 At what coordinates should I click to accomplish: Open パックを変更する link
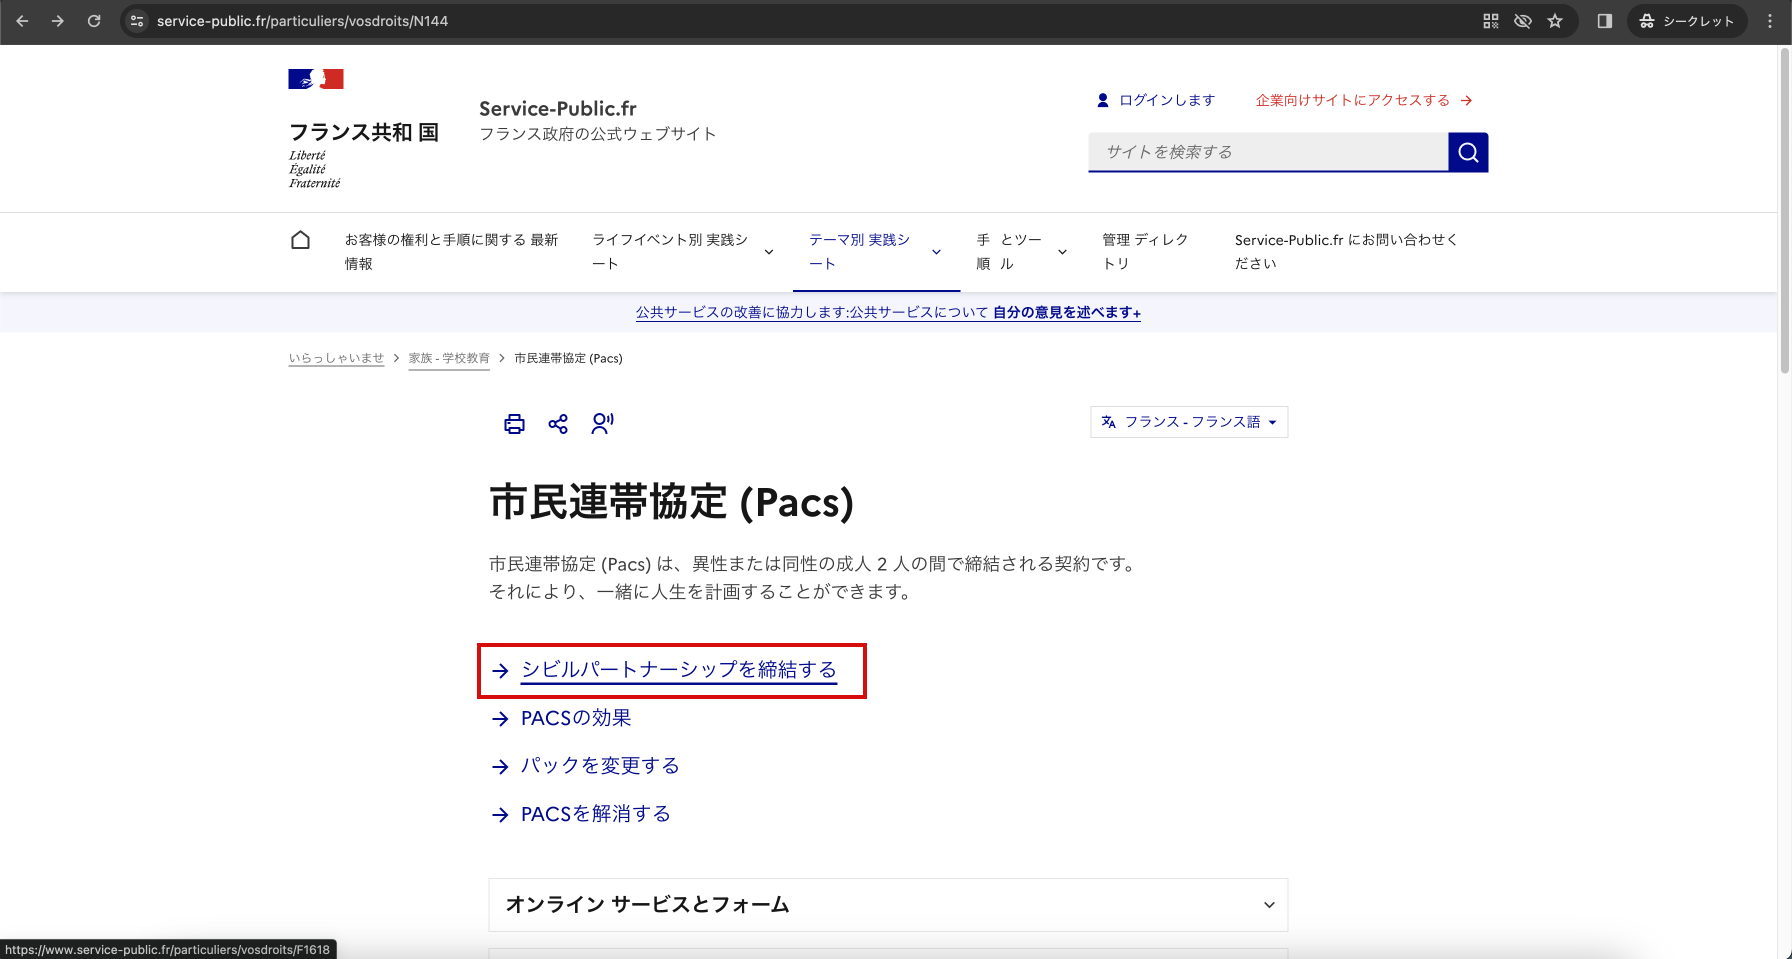pos(600,766)
